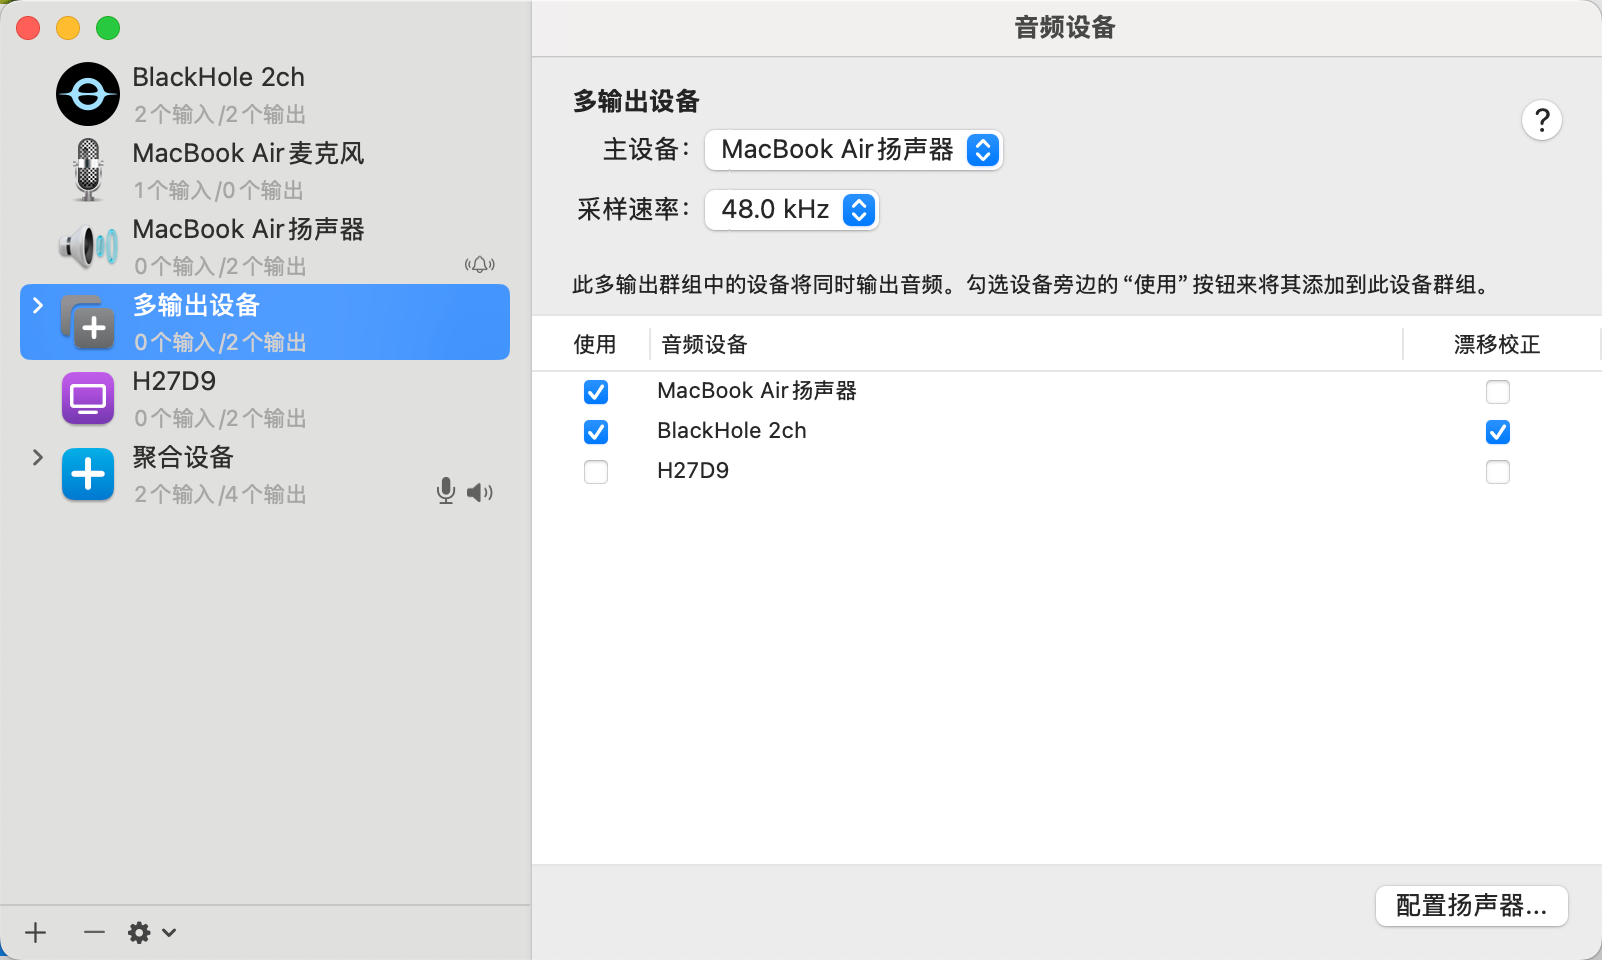Image resolution: width=1602 pixels, height=960 pixels.
Task: Open the gear actions menu
Action: 152,933
